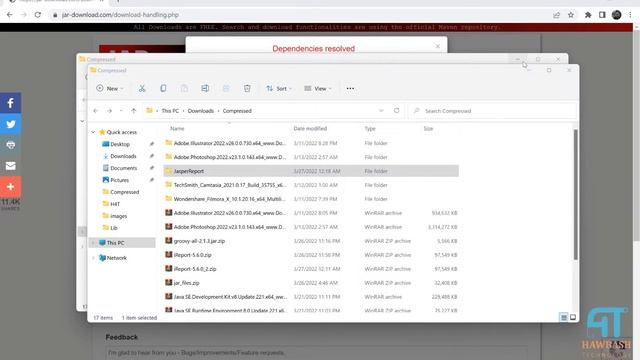The width and height of the screenshot is (640, 360).
Task: Switch to large icons view layout icon
Action: pyautogui.click(x=573, y=317)
